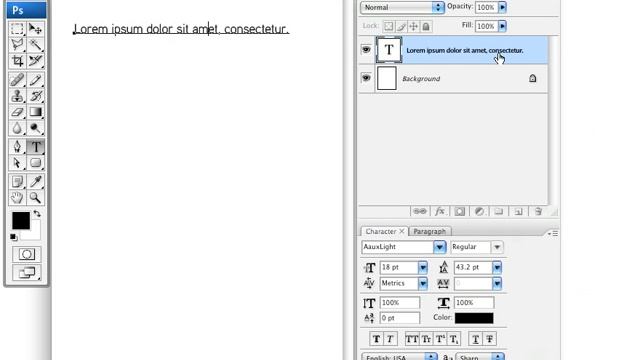640x360 pixels.
Task: Select the Path Selection tool
Action: pyautogui.click(x=17, y=163)
